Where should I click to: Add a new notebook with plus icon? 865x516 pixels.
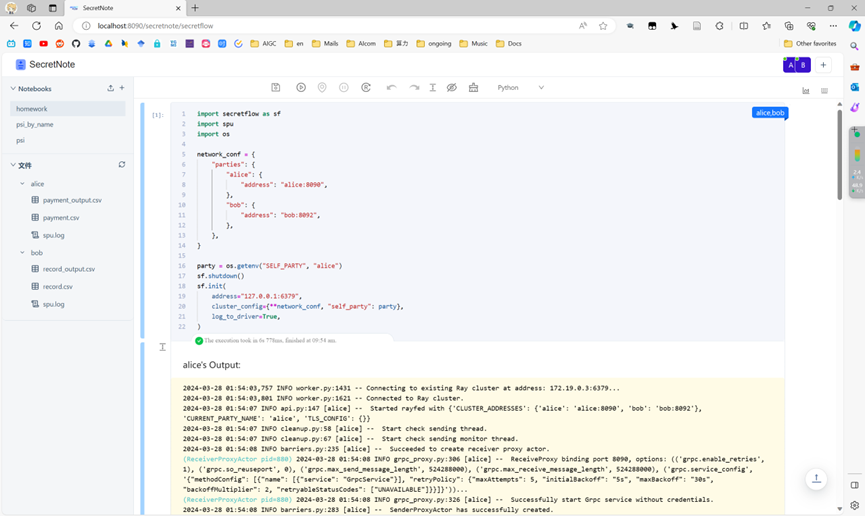tap(122, 89)
